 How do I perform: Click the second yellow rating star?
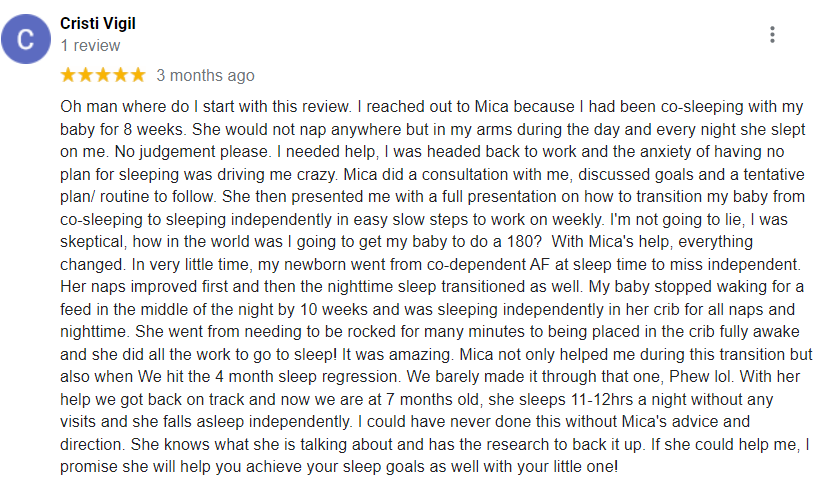click(x=86, y=75)
